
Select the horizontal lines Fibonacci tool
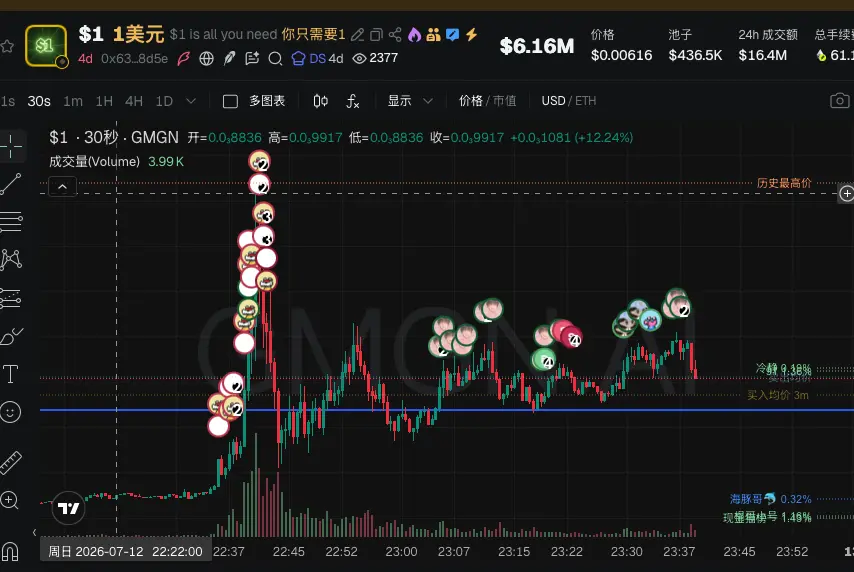[x=11, y=222]
